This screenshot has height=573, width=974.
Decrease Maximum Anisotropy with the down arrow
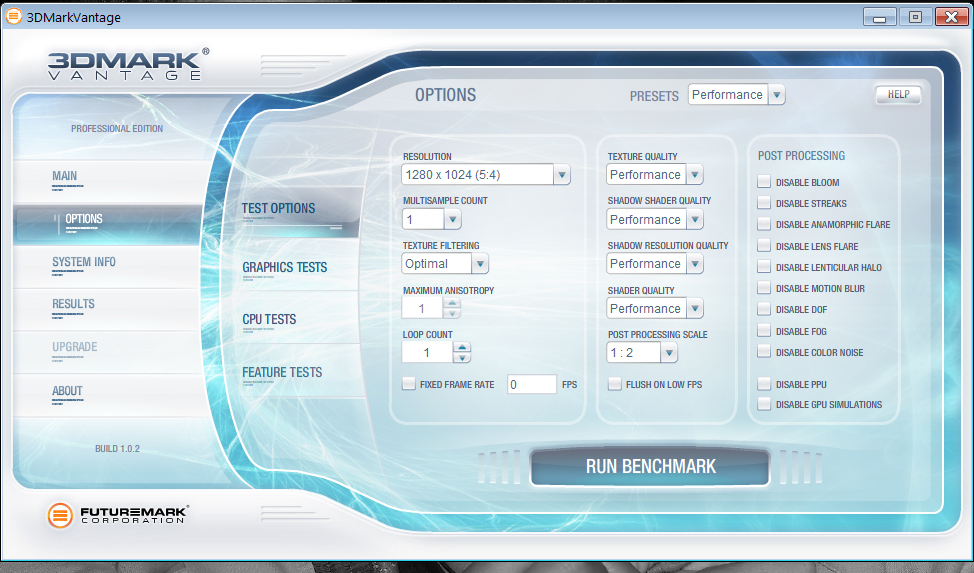tap(452, 313)
